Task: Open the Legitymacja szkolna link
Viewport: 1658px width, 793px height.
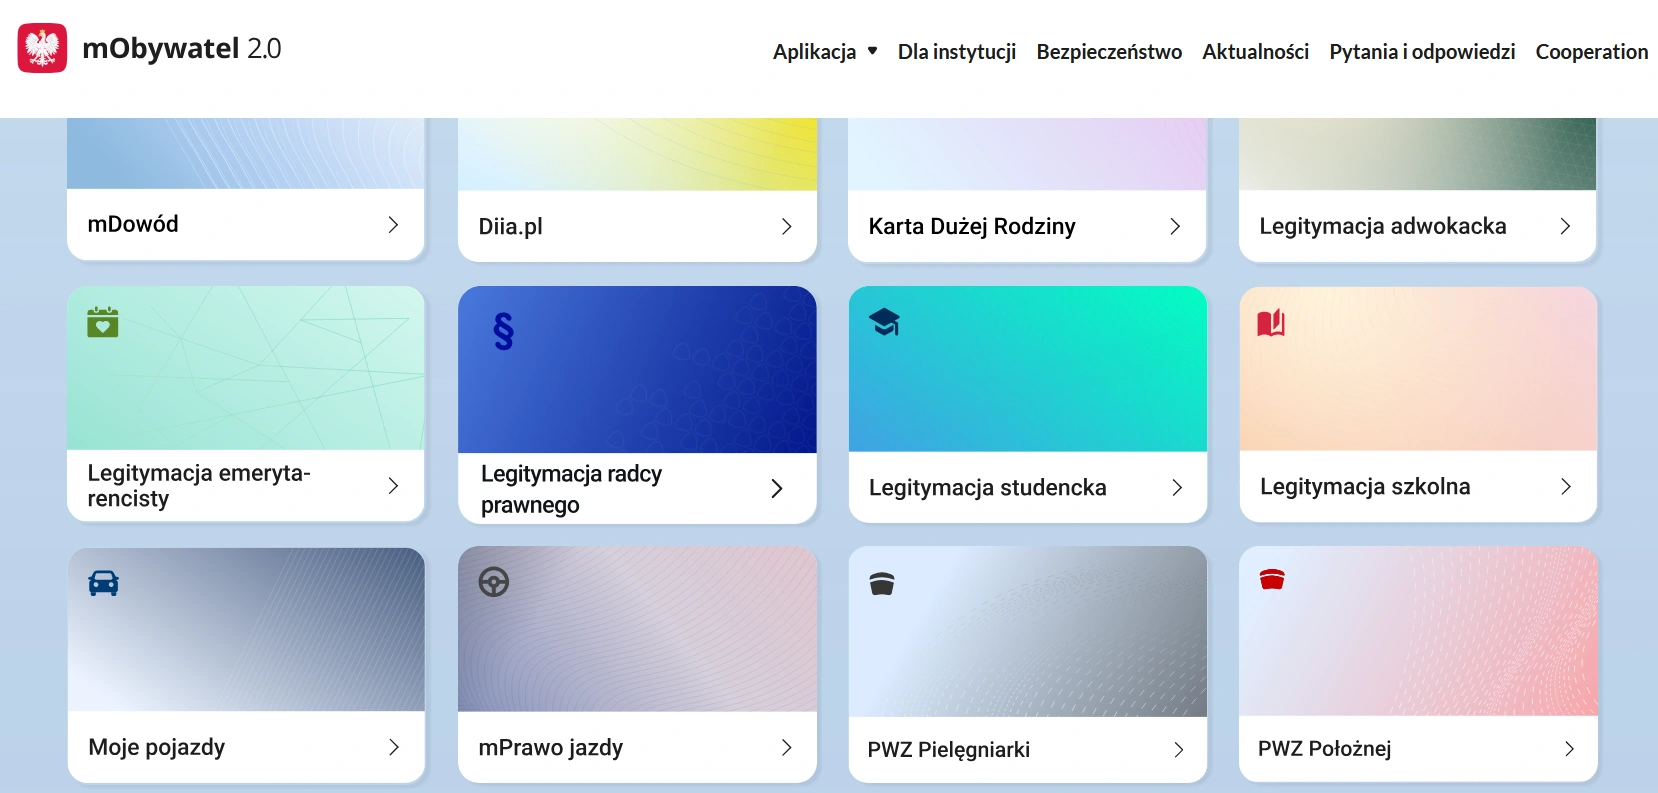Action: [x=1418, y=486]
